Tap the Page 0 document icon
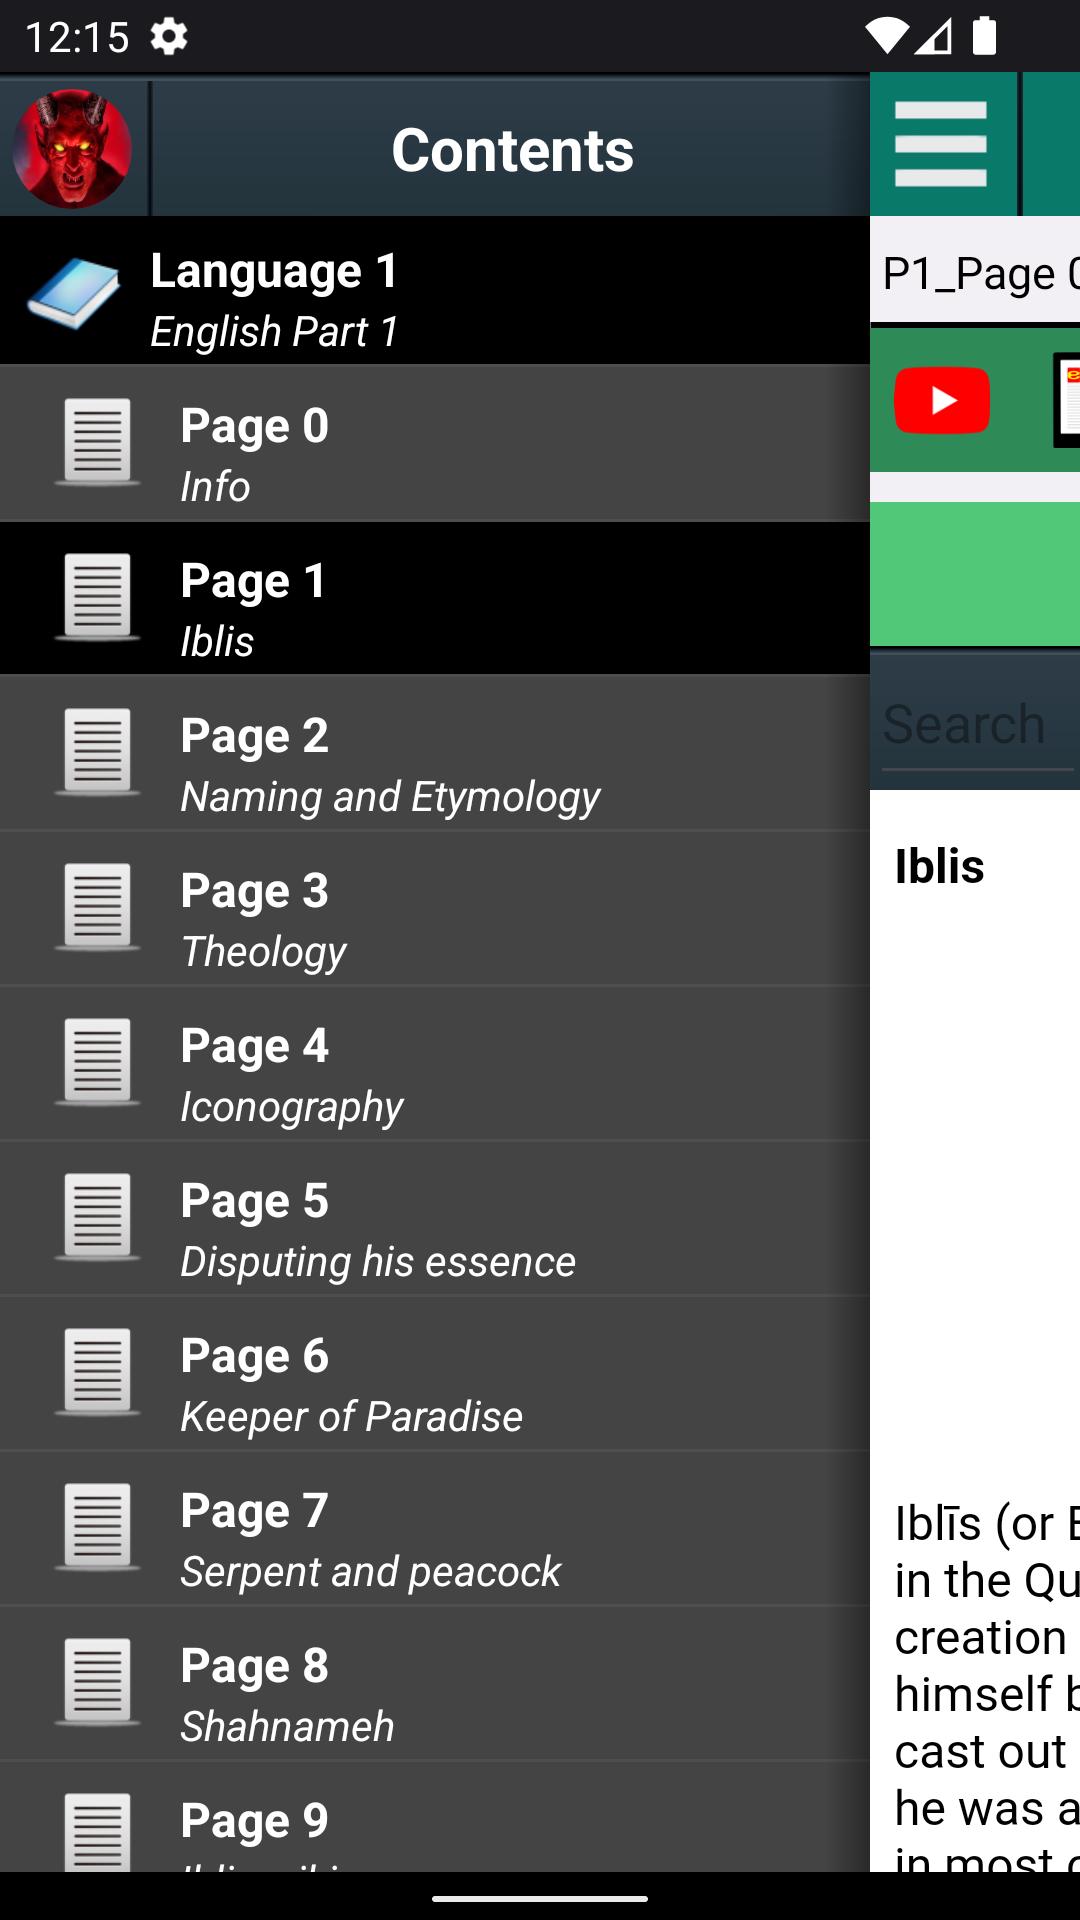 coord(97,442)
